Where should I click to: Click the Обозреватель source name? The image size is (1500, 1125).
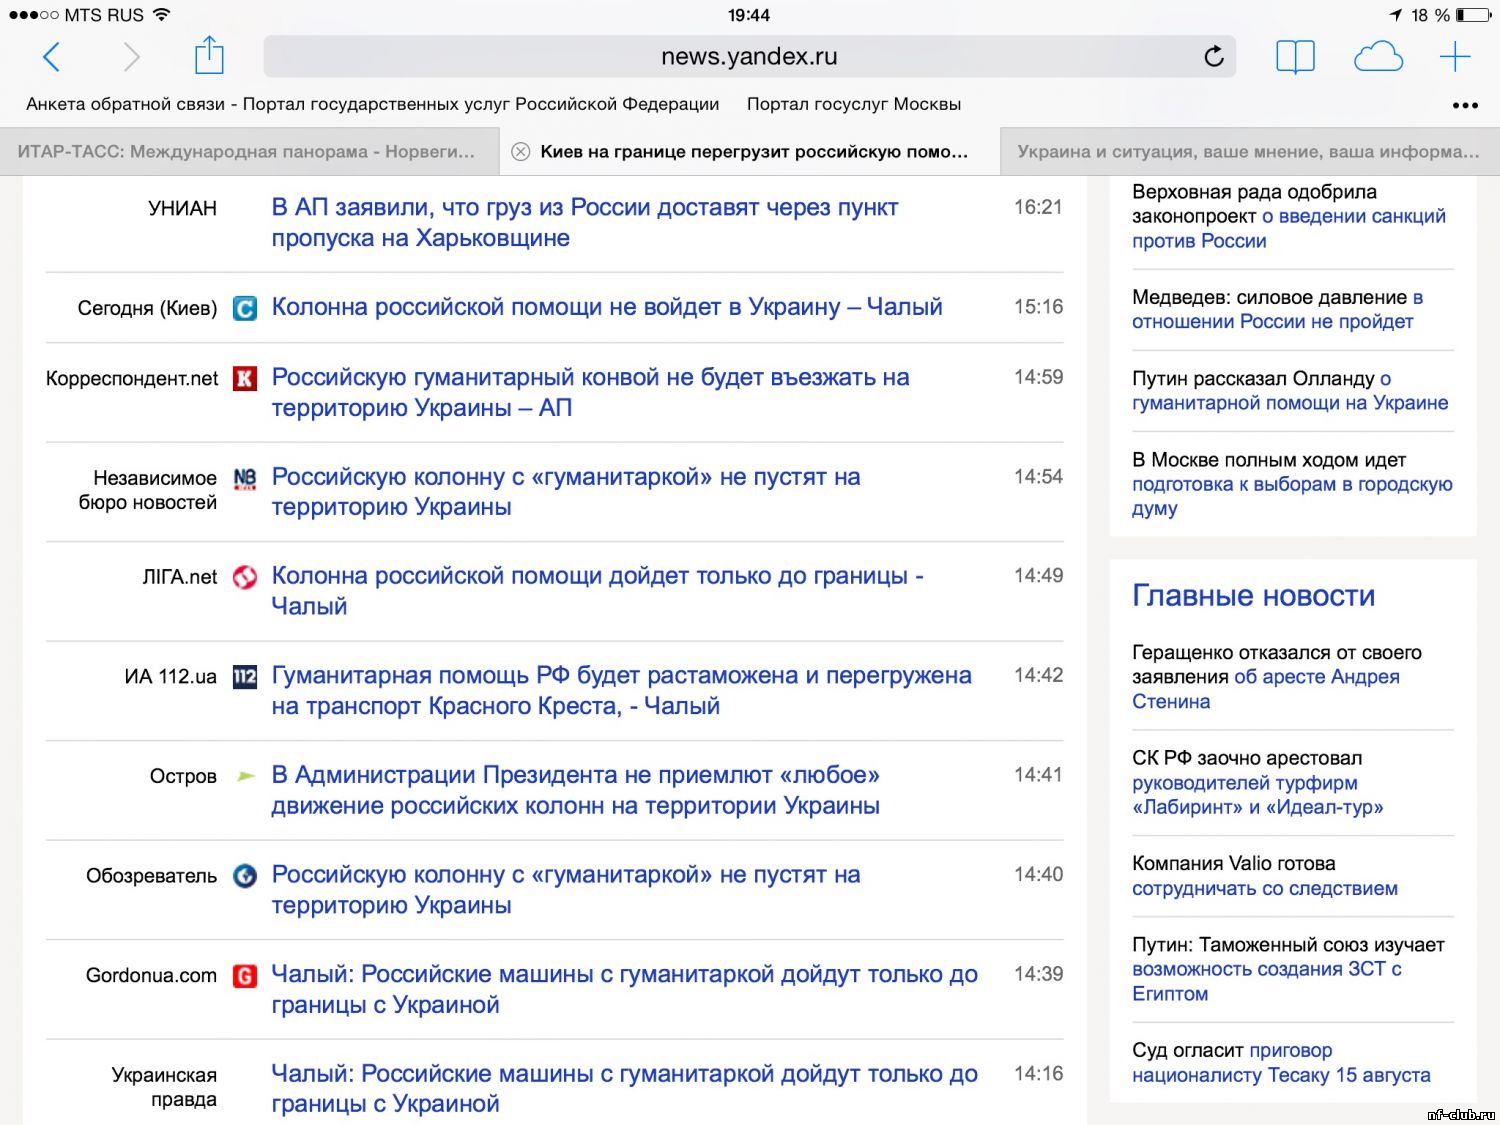click(x=151, y=876)
